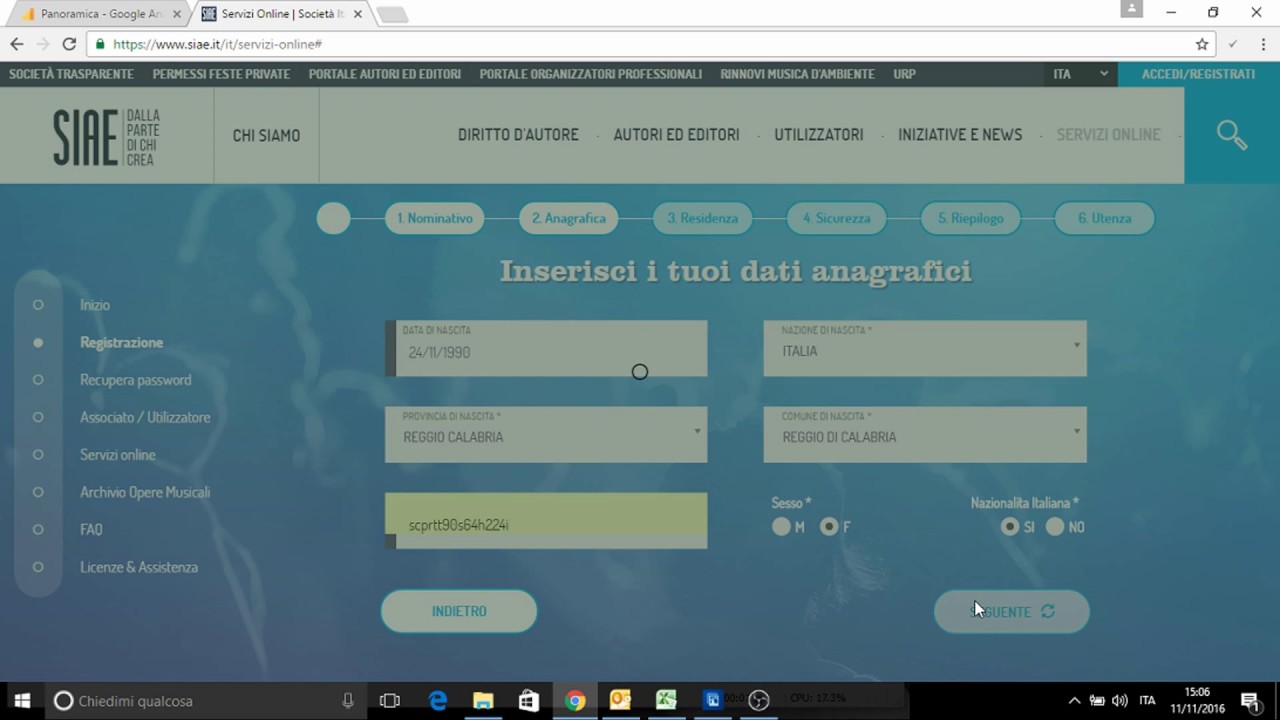The image size is (1280, 720).
Task: Open the Windows Store taskbar icon
Action: coord(529,701)
